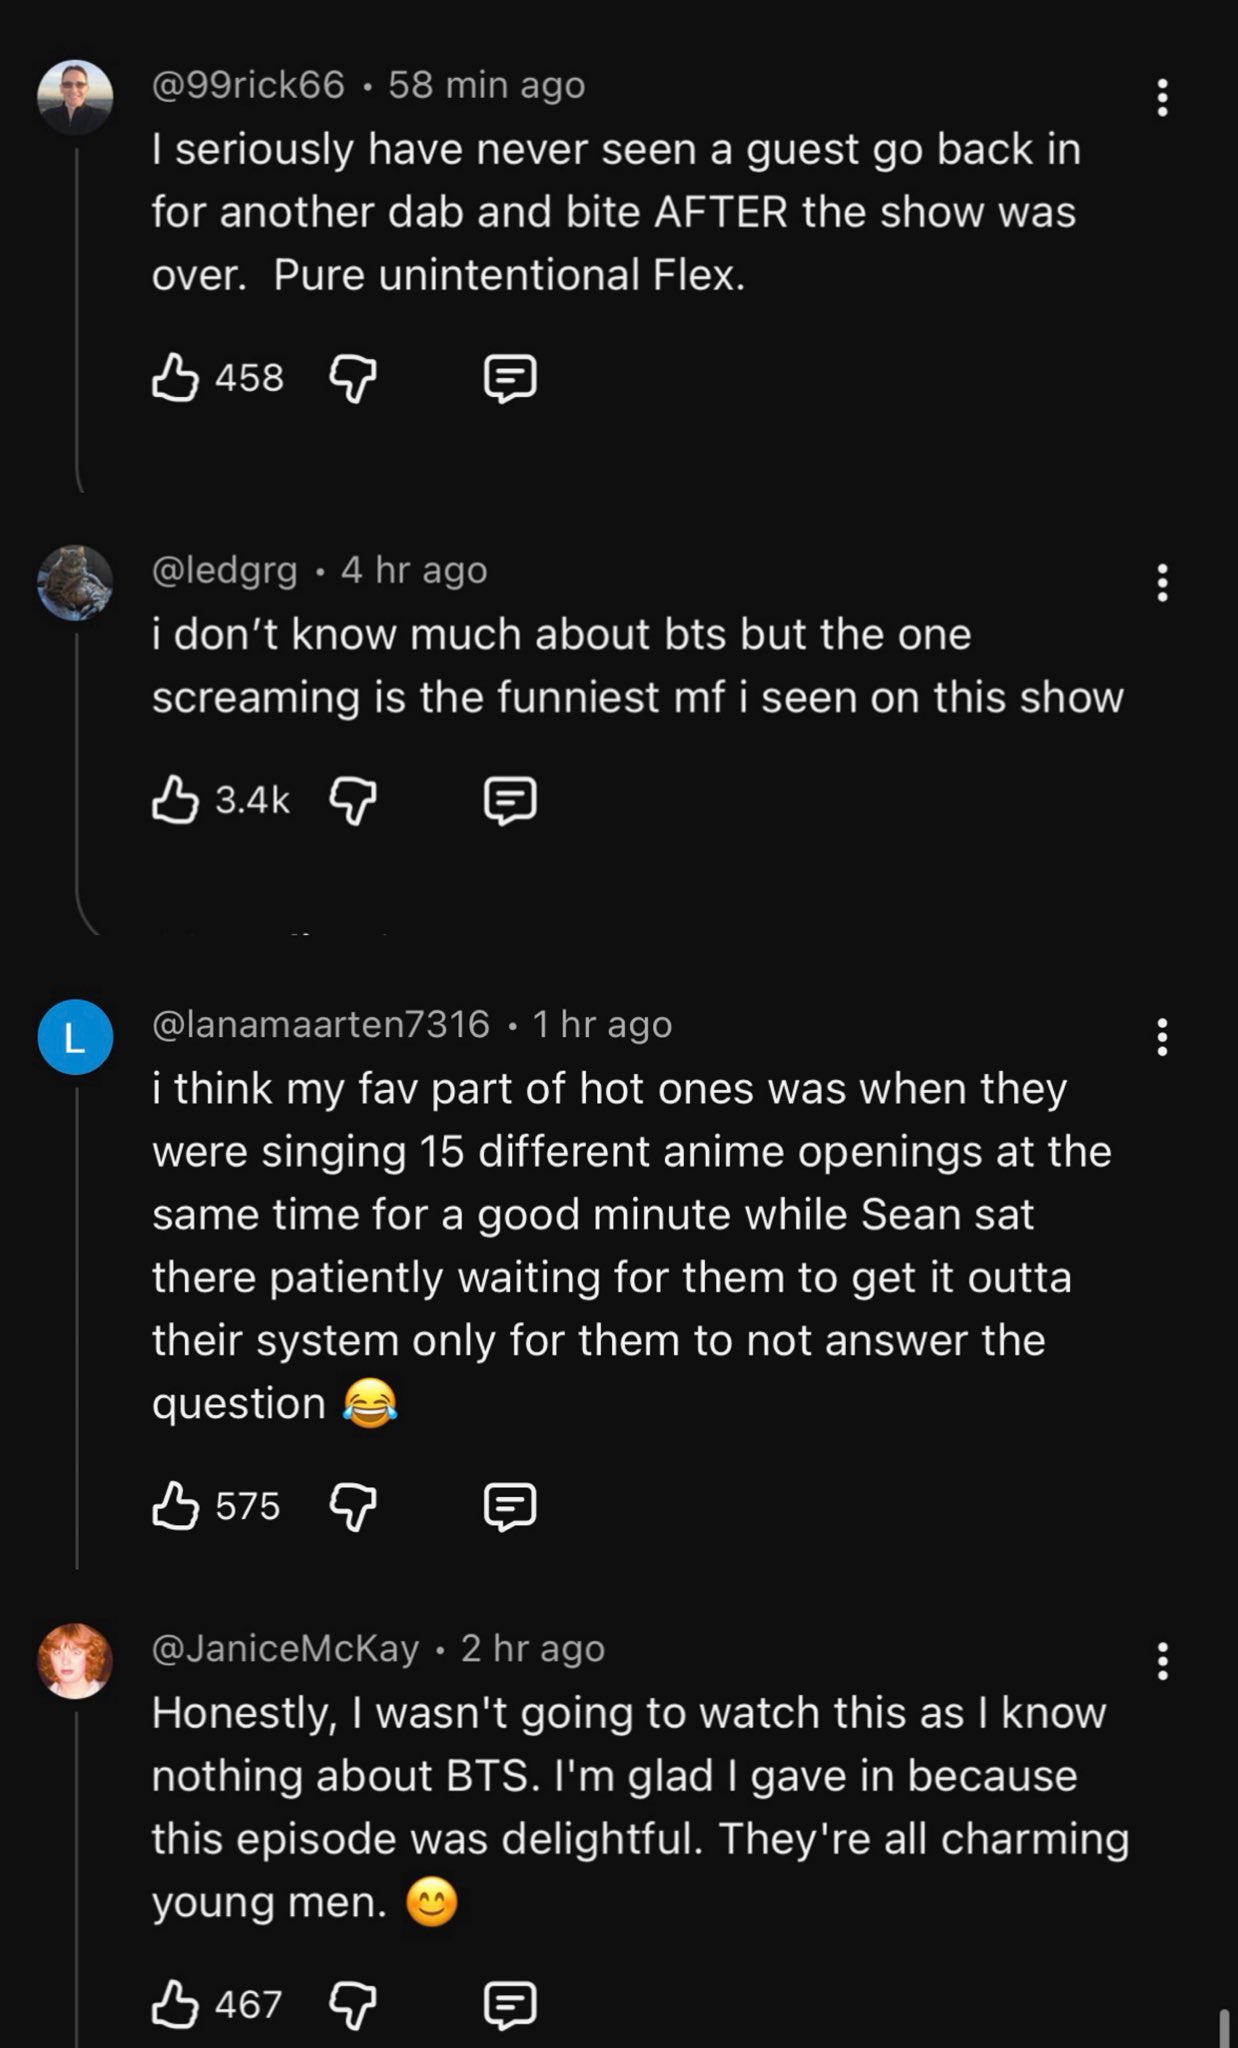Open more options for @lanamaarten7316's comment

[1162, 1037]
